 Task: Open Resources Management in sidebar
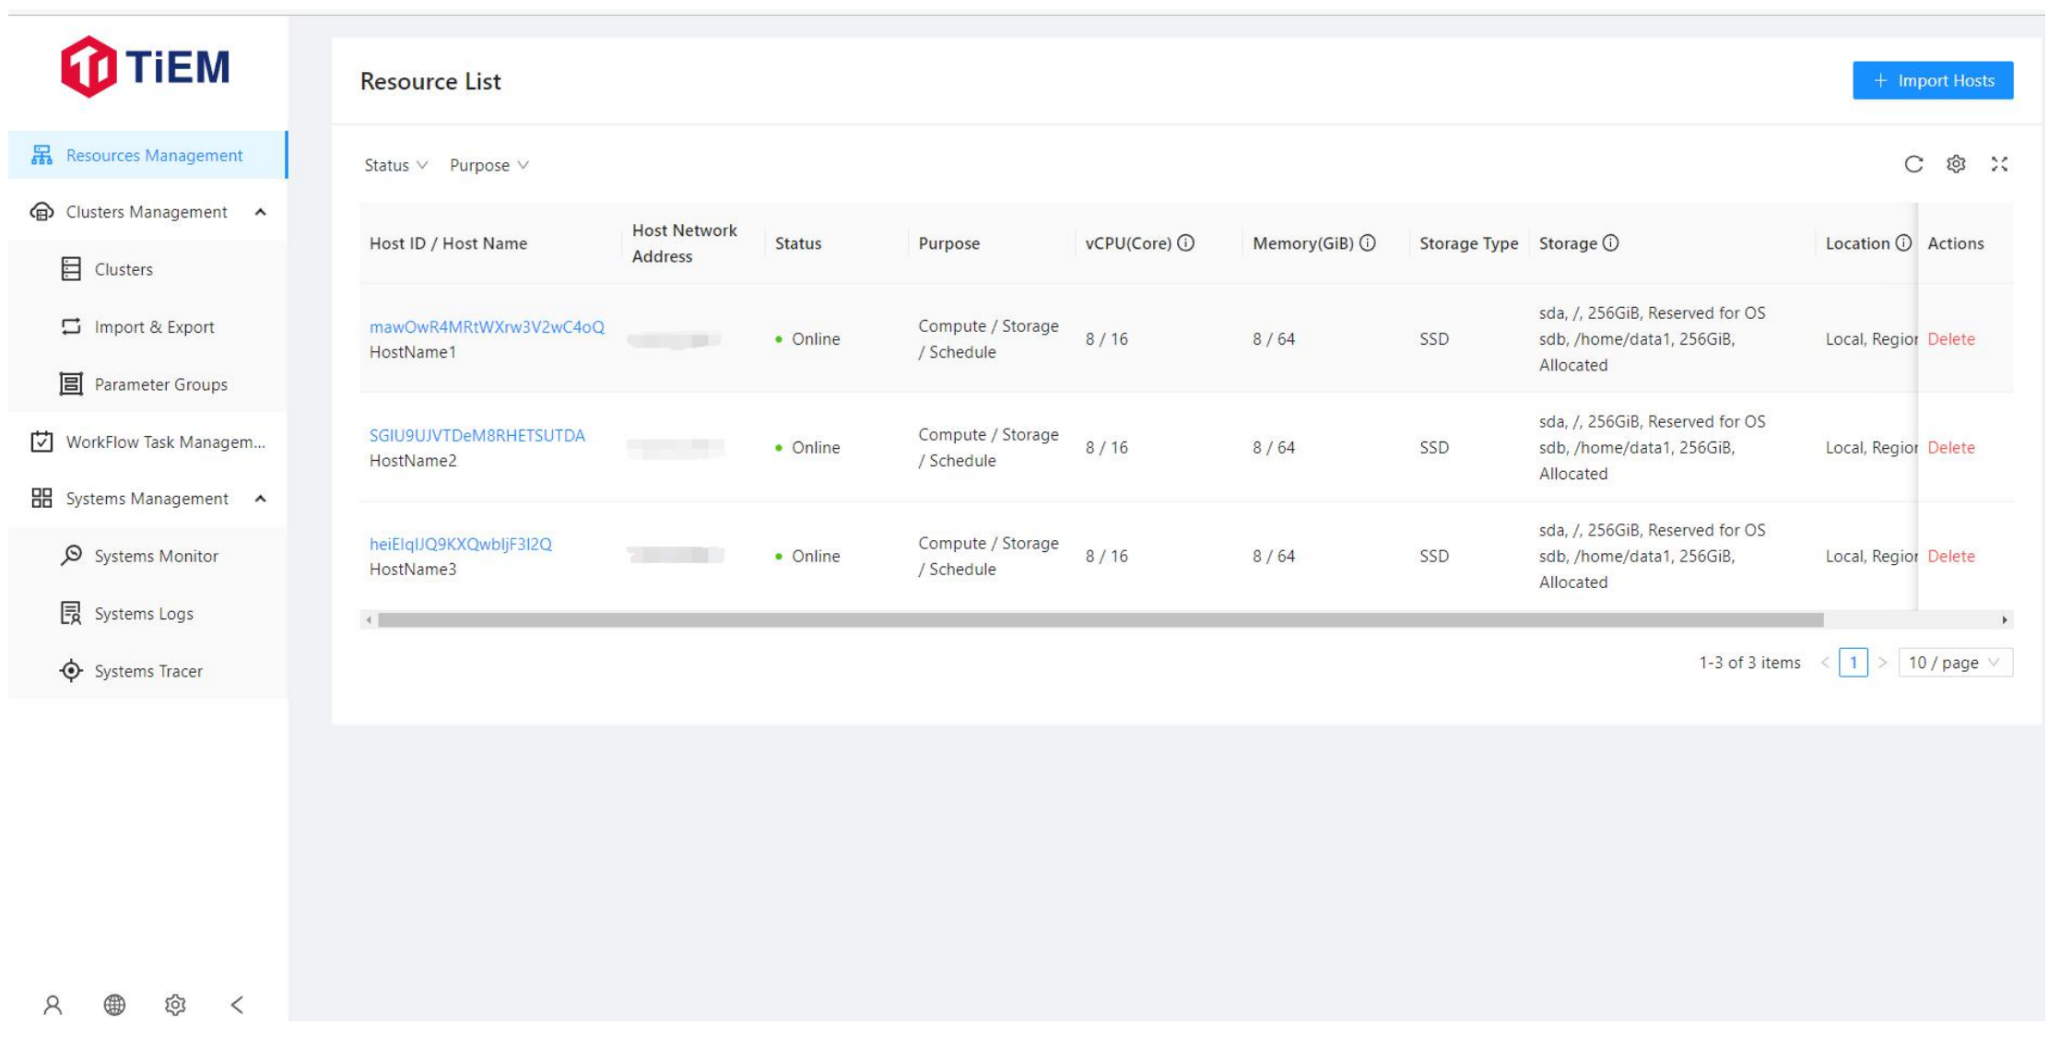click(148, 155)
